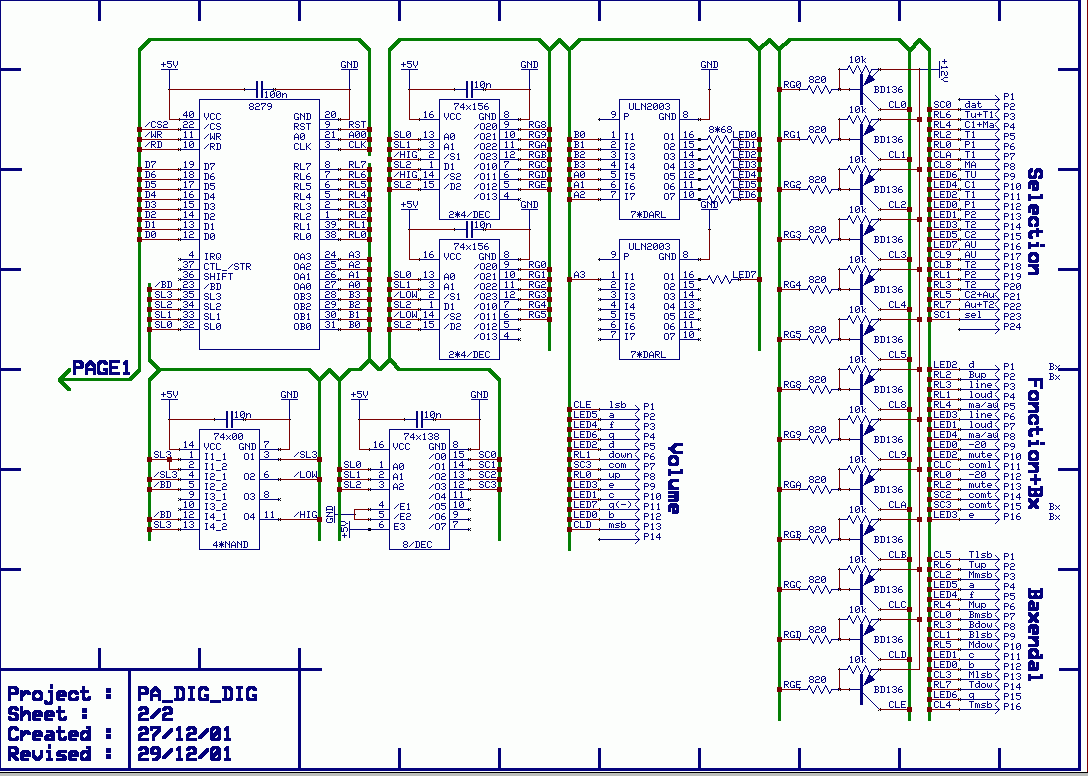Select the 100n capacitor above the 8279
The height and width of the screenshot is (776, 1088).
point(261,91)
